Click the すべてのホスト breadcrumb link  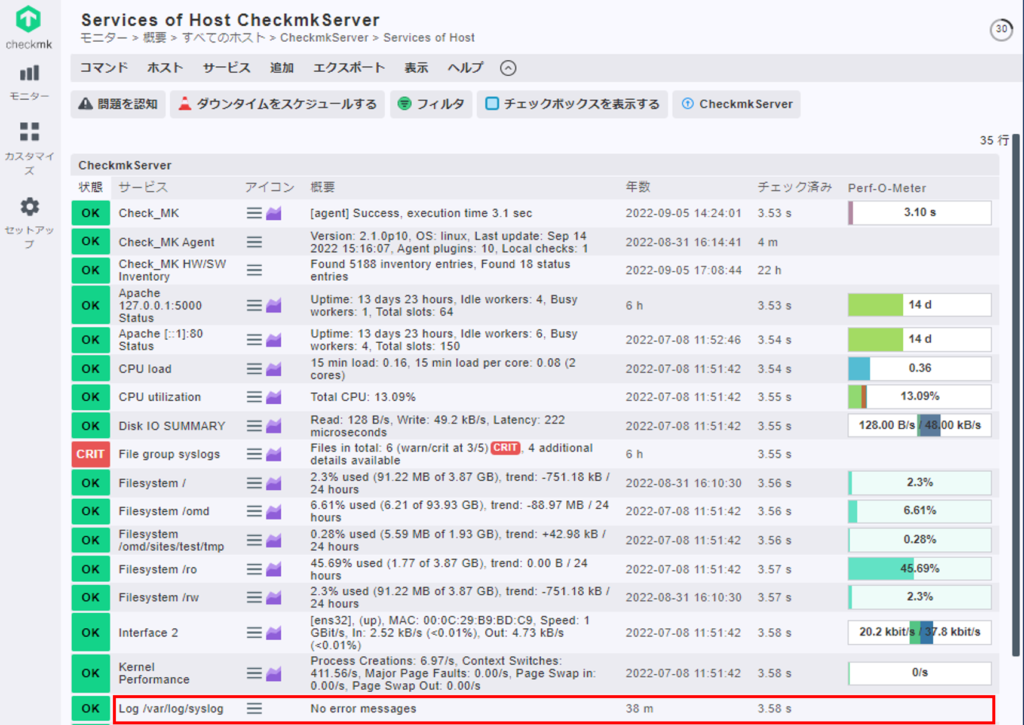(224, 38)
